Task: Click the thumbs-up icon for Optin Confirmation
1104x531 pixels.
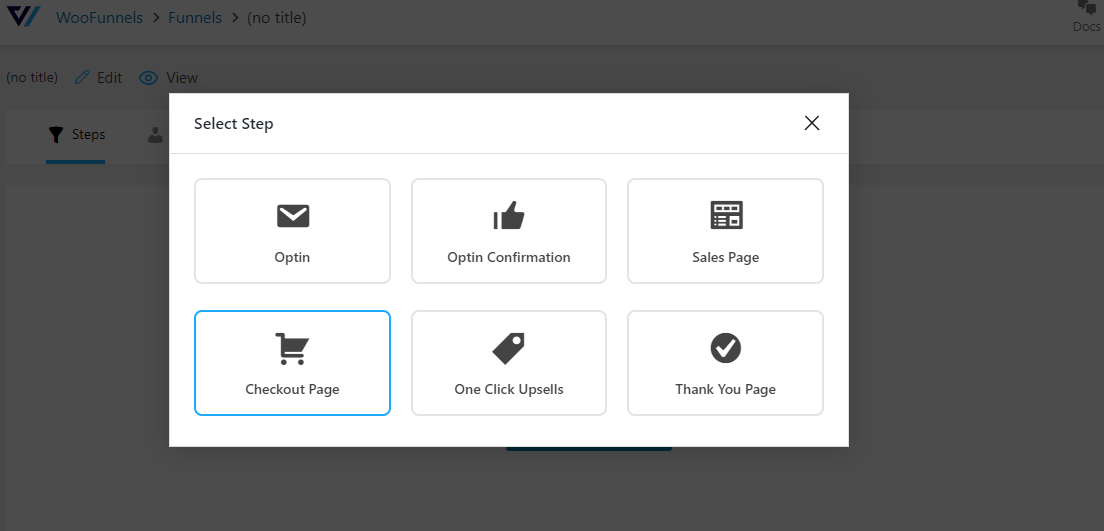Action: click(509, 215)
